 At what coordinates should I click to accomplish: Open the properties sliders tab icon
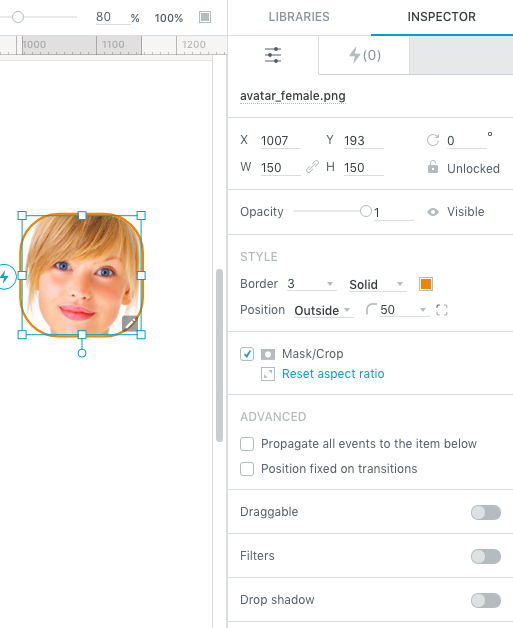273,55
